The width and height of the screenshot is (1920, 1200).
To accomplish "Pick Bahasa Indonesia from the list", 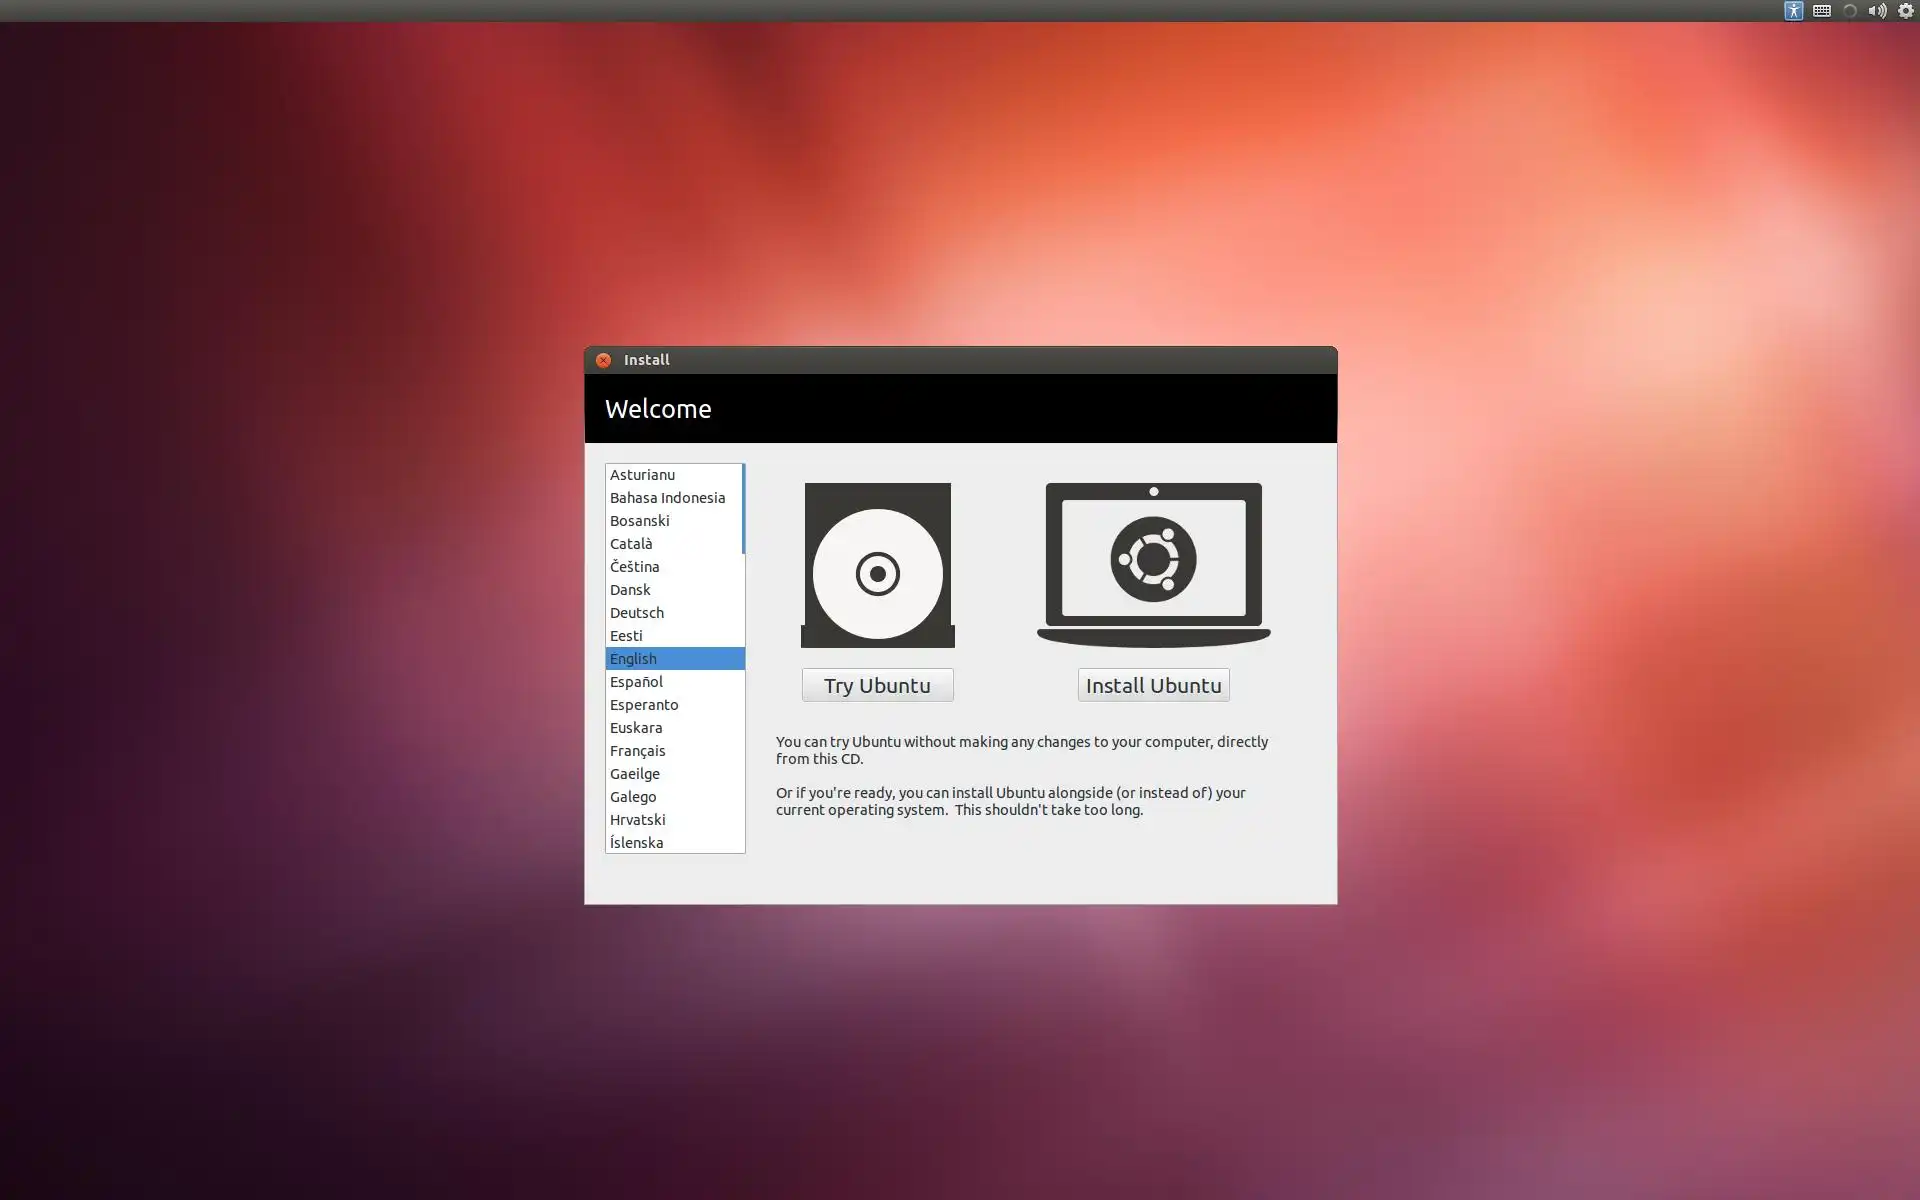I will pos(667,498).
